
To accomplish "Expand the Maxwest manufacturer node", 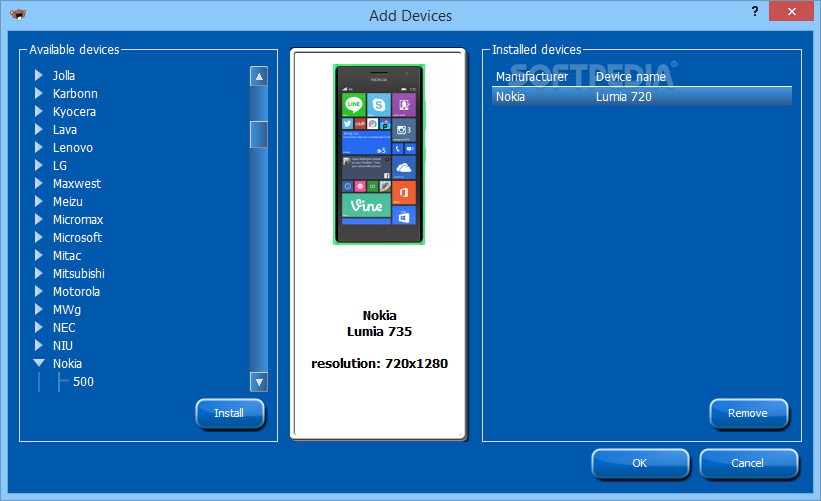I will click(x=38, y=183).
